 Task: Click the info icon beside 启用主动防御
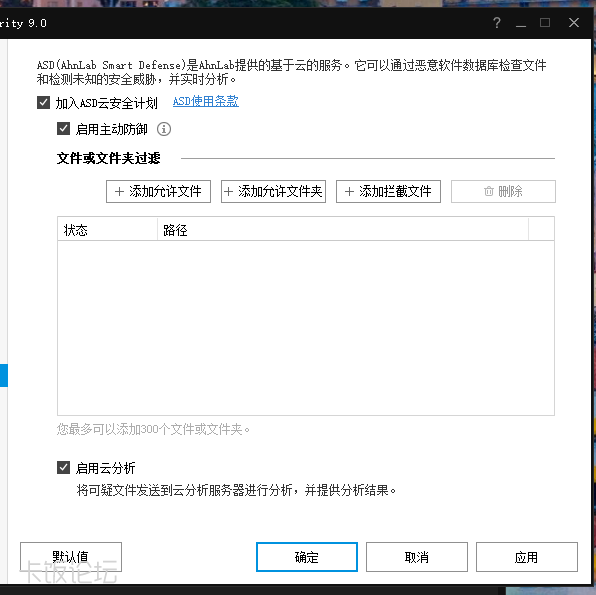click(164, 129)
